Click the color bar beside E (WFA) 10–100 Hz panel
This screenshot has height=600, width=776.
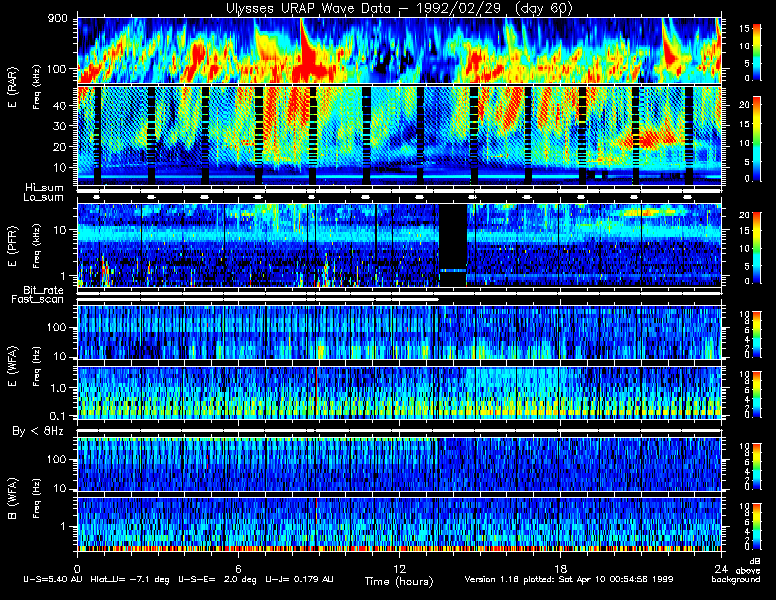click(757, 334)
